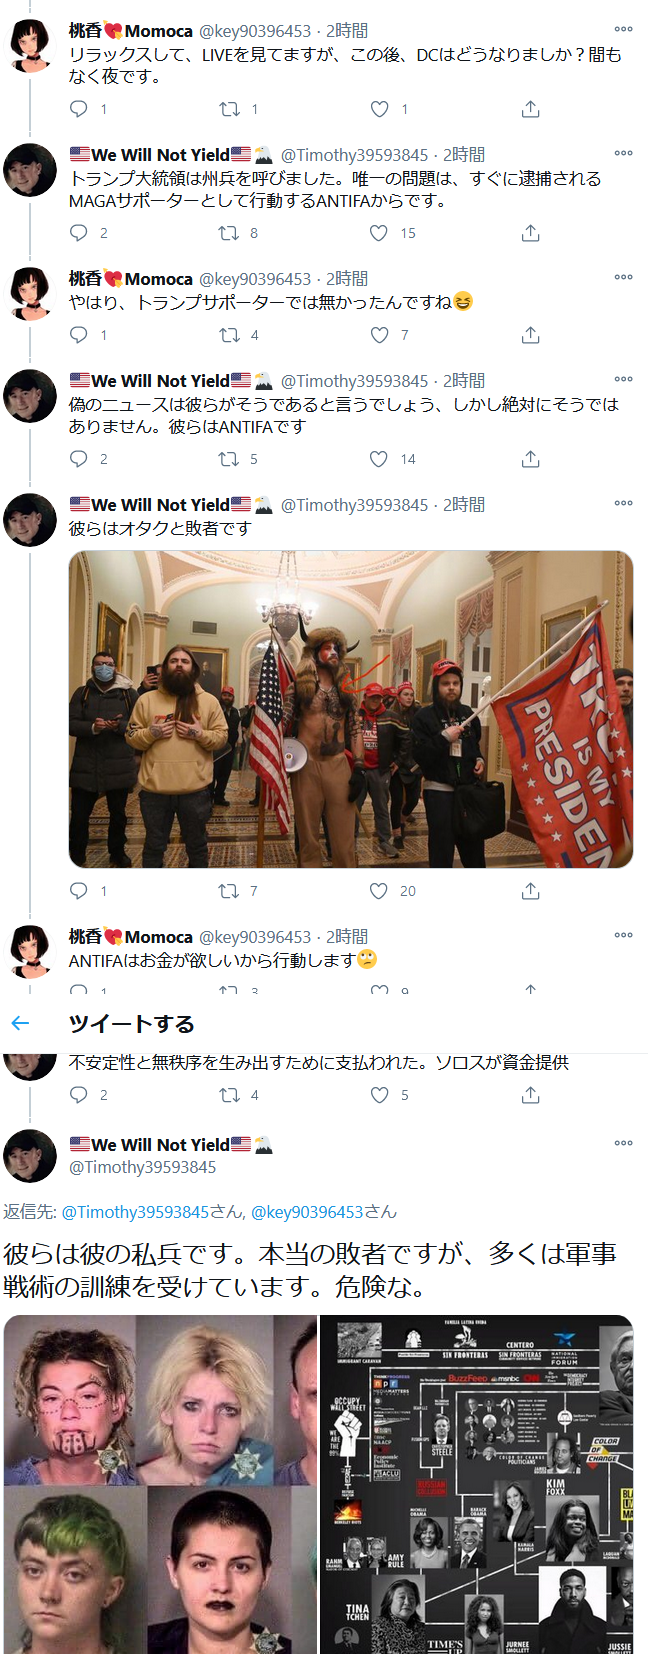Like the tweet with 14 likes
The height and width of the screenshot is (1654, 648).
pyautogui.click(x=379, y=459)
